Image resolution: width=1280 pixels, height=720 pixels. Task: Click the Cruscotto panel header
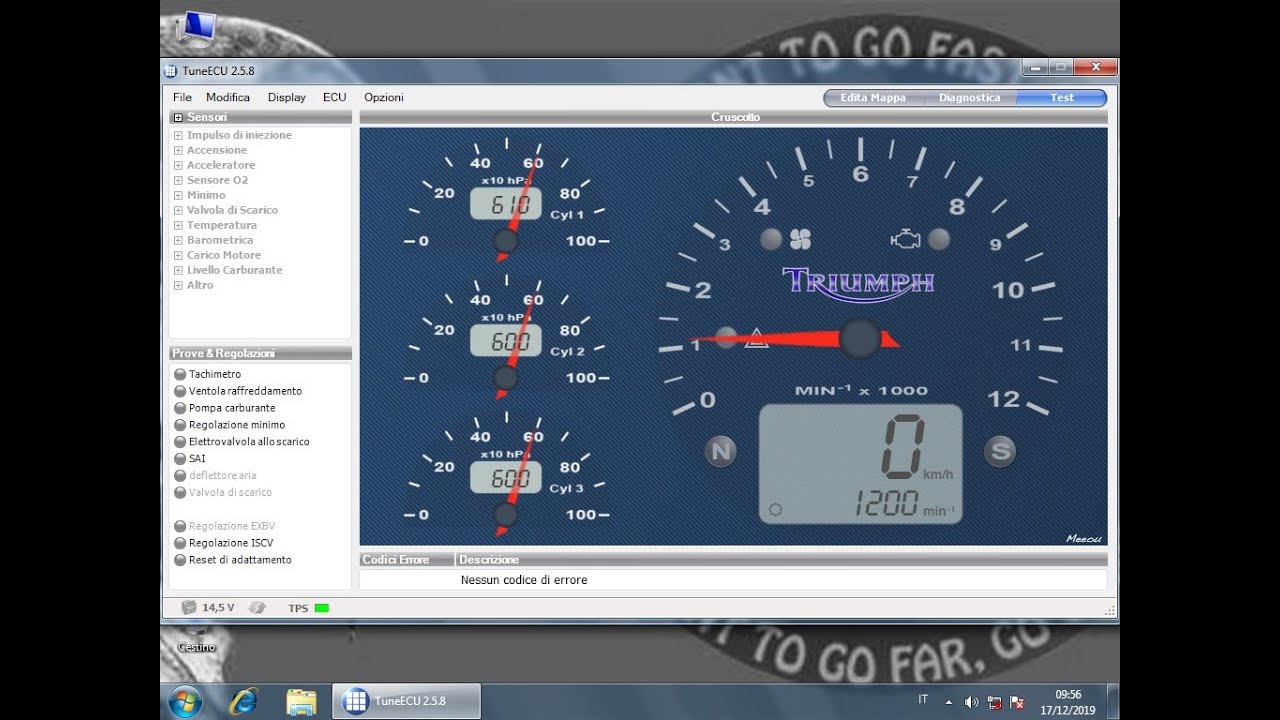click(734, 117)
